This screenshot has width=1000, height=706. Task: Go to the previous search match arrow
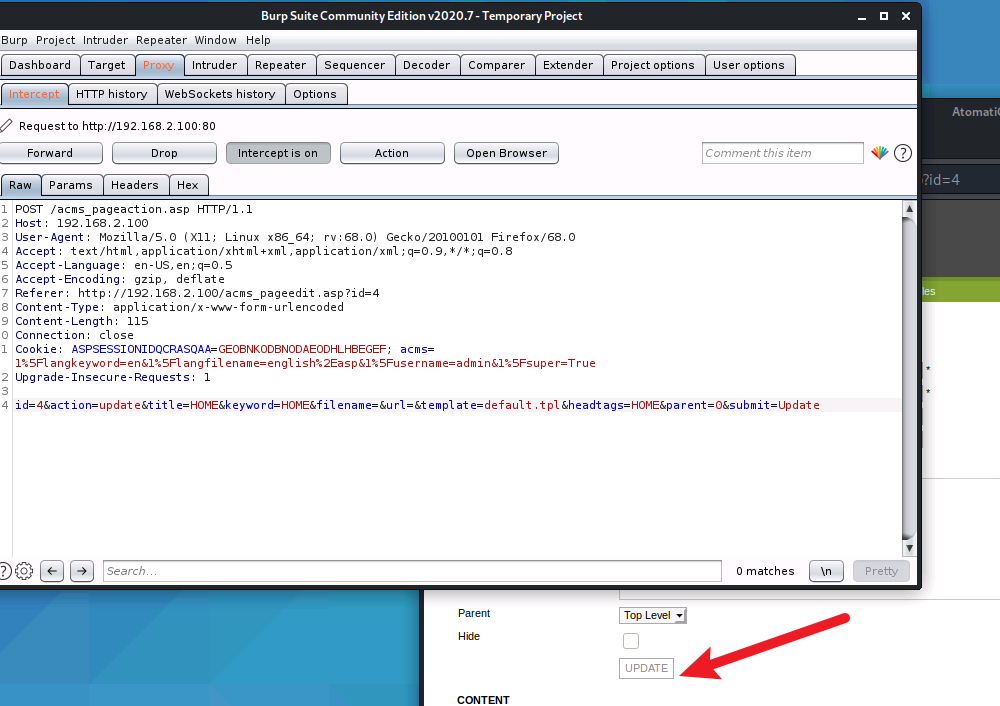[52, 571]
